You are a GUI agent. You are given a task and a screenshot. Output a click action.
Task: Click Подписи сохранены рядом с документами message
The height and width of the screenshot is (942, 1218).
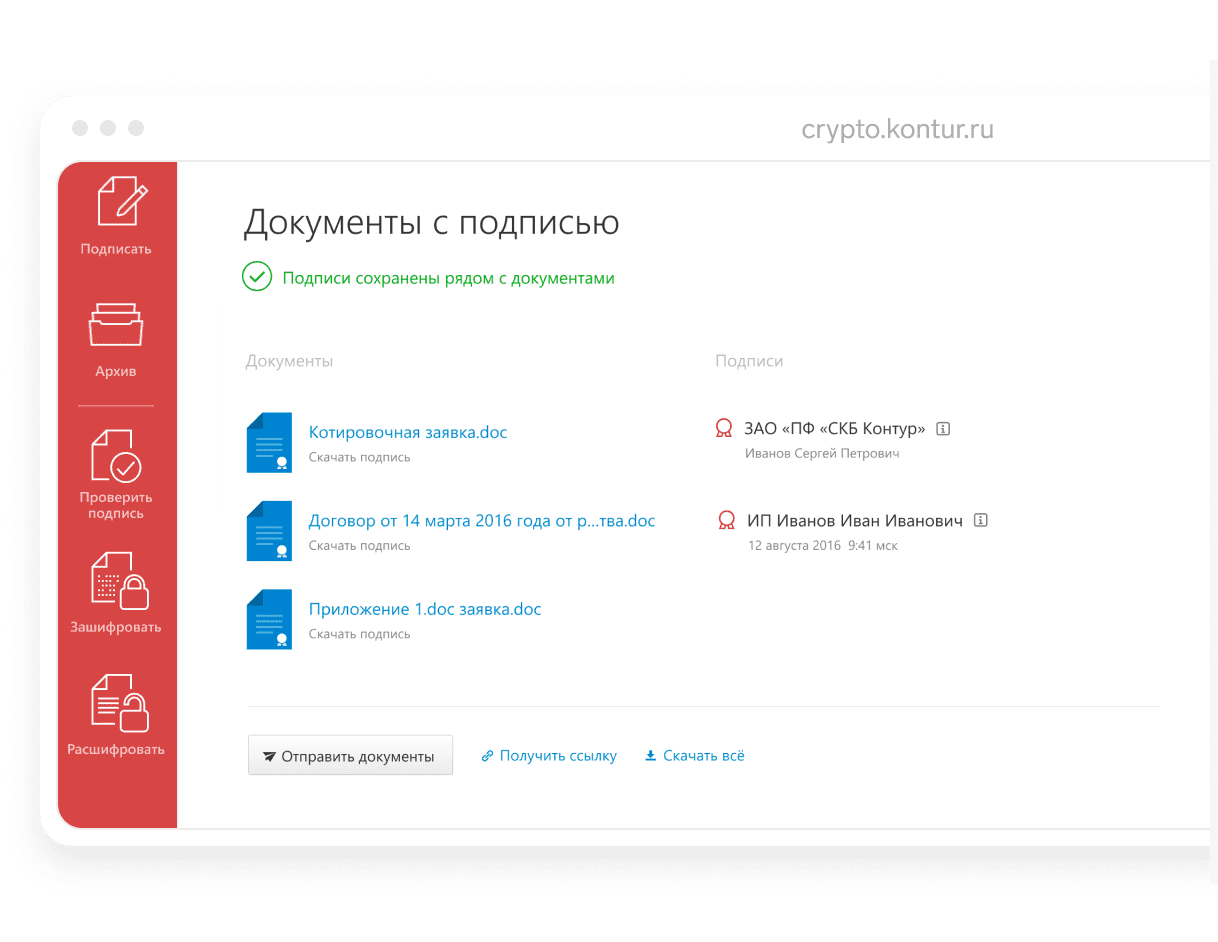[x=448, y=278]
